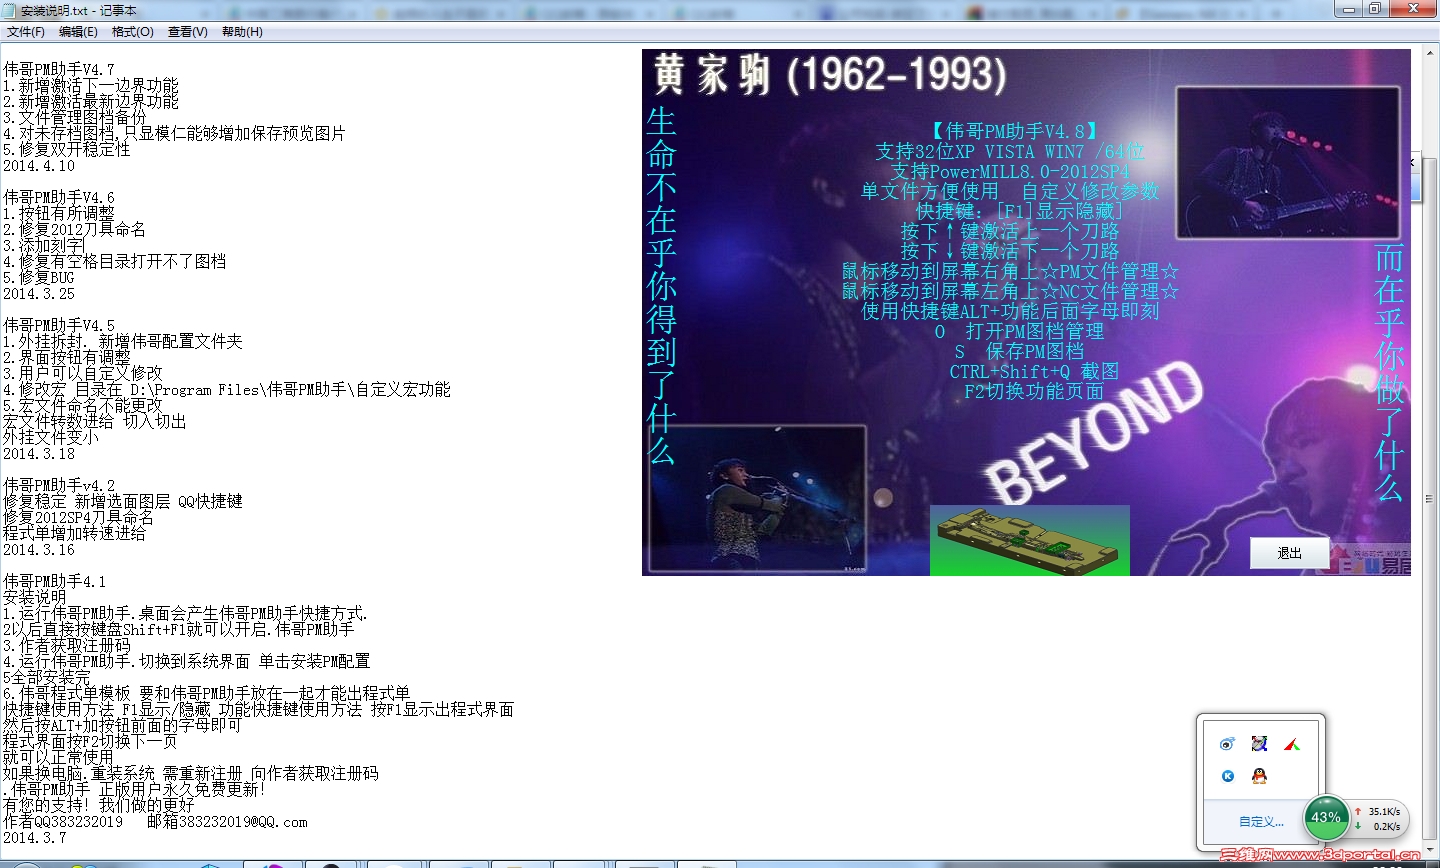Click the 黄家驹 (1962-1993) title on splash
The height and width of the screenshot is (868, 1440).
[830, 75]
